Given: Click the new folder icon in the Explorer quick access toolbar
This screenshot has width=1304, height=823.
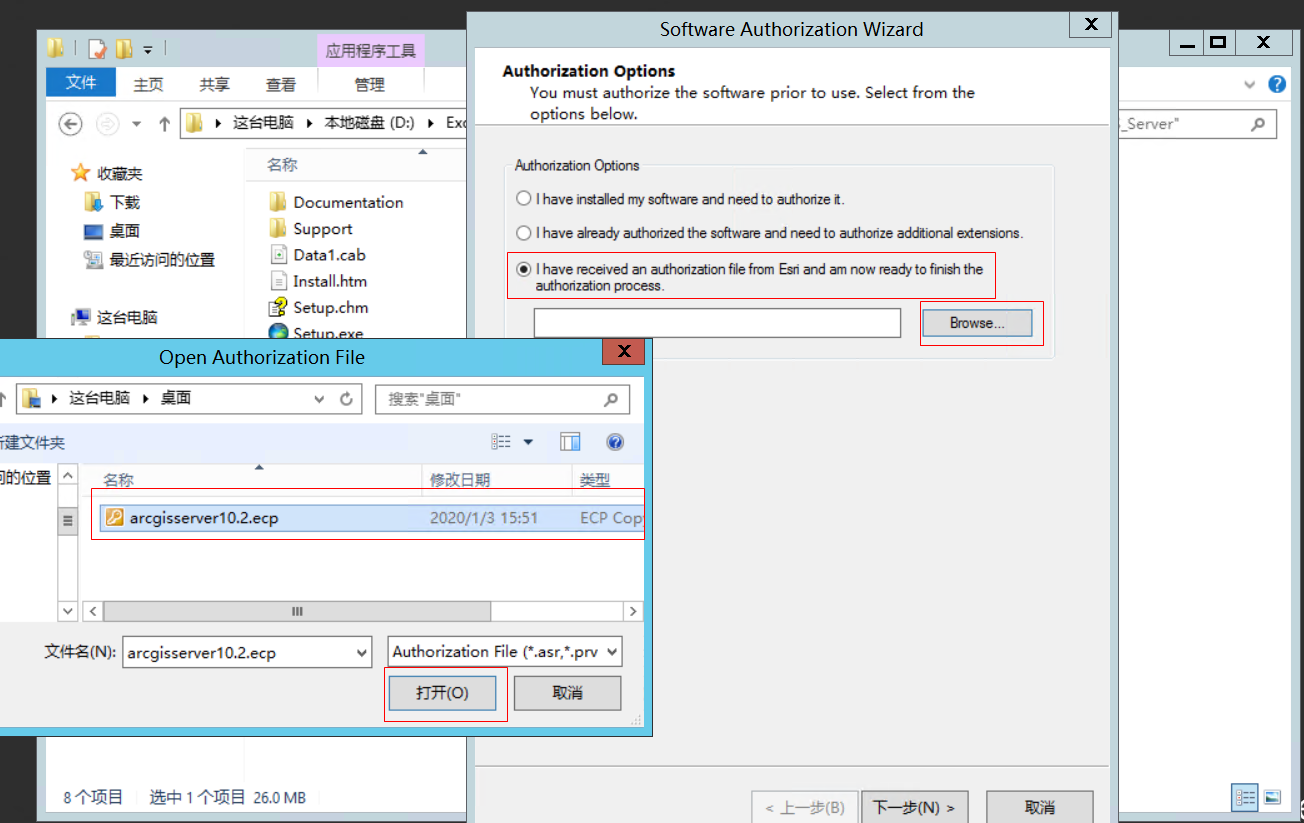Looking at the screenshot, I should tap(124, 49).
